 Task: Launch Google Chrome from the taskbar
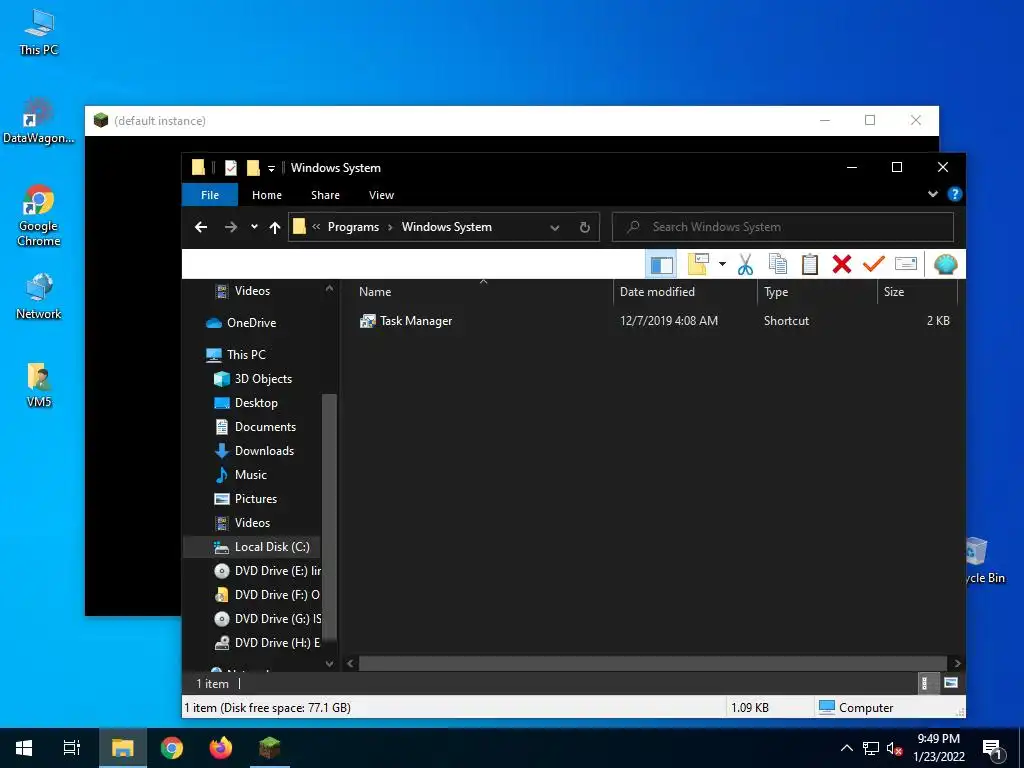coord(172,748)
